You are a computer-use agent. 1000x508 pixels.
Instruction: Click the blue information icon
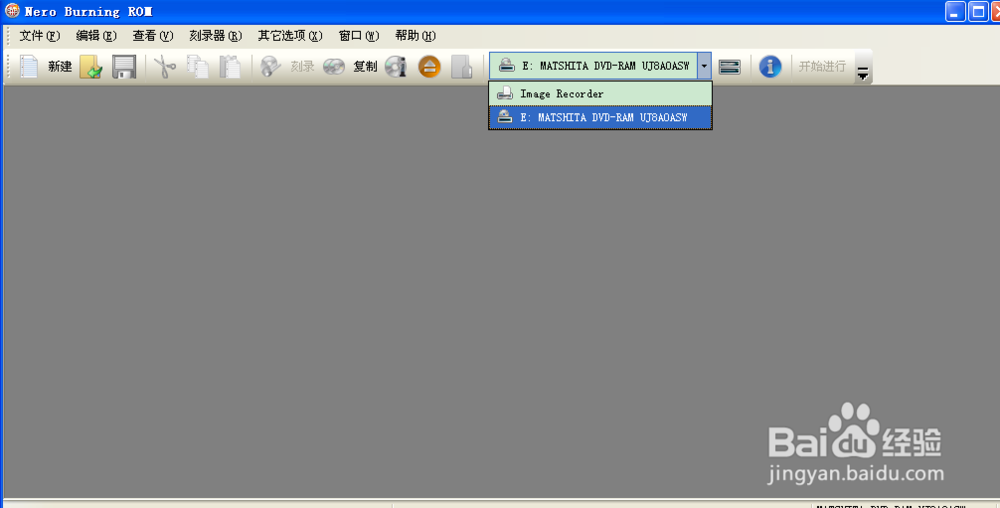(770, 66)
